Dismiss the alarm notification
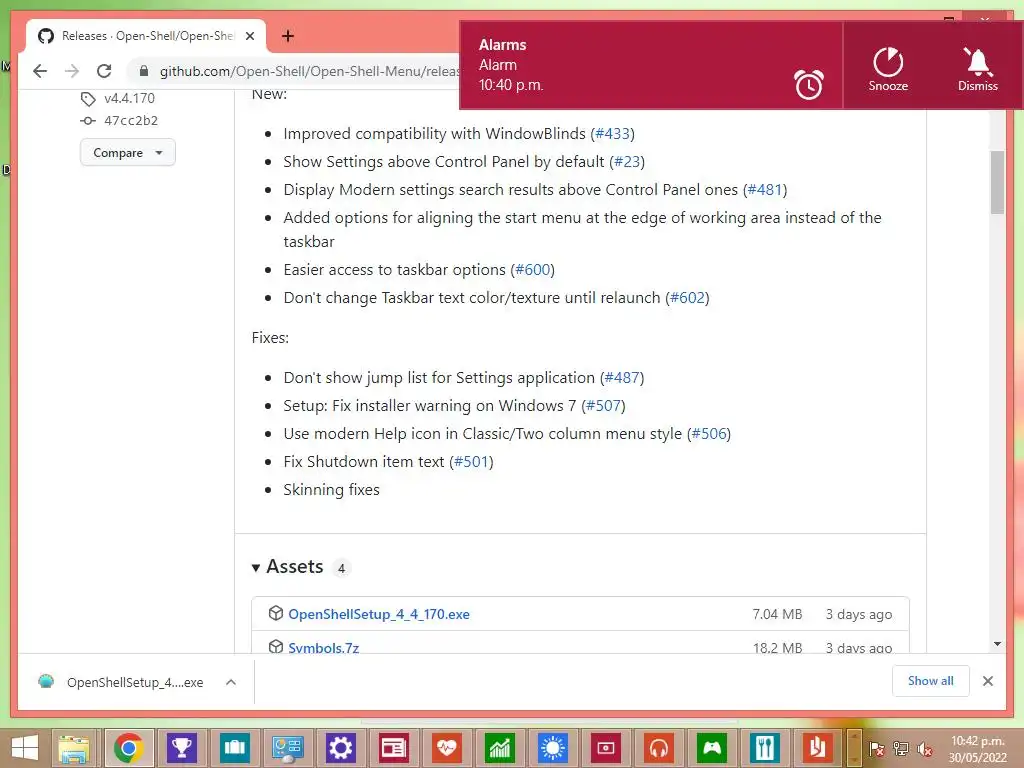 point(978,69)
